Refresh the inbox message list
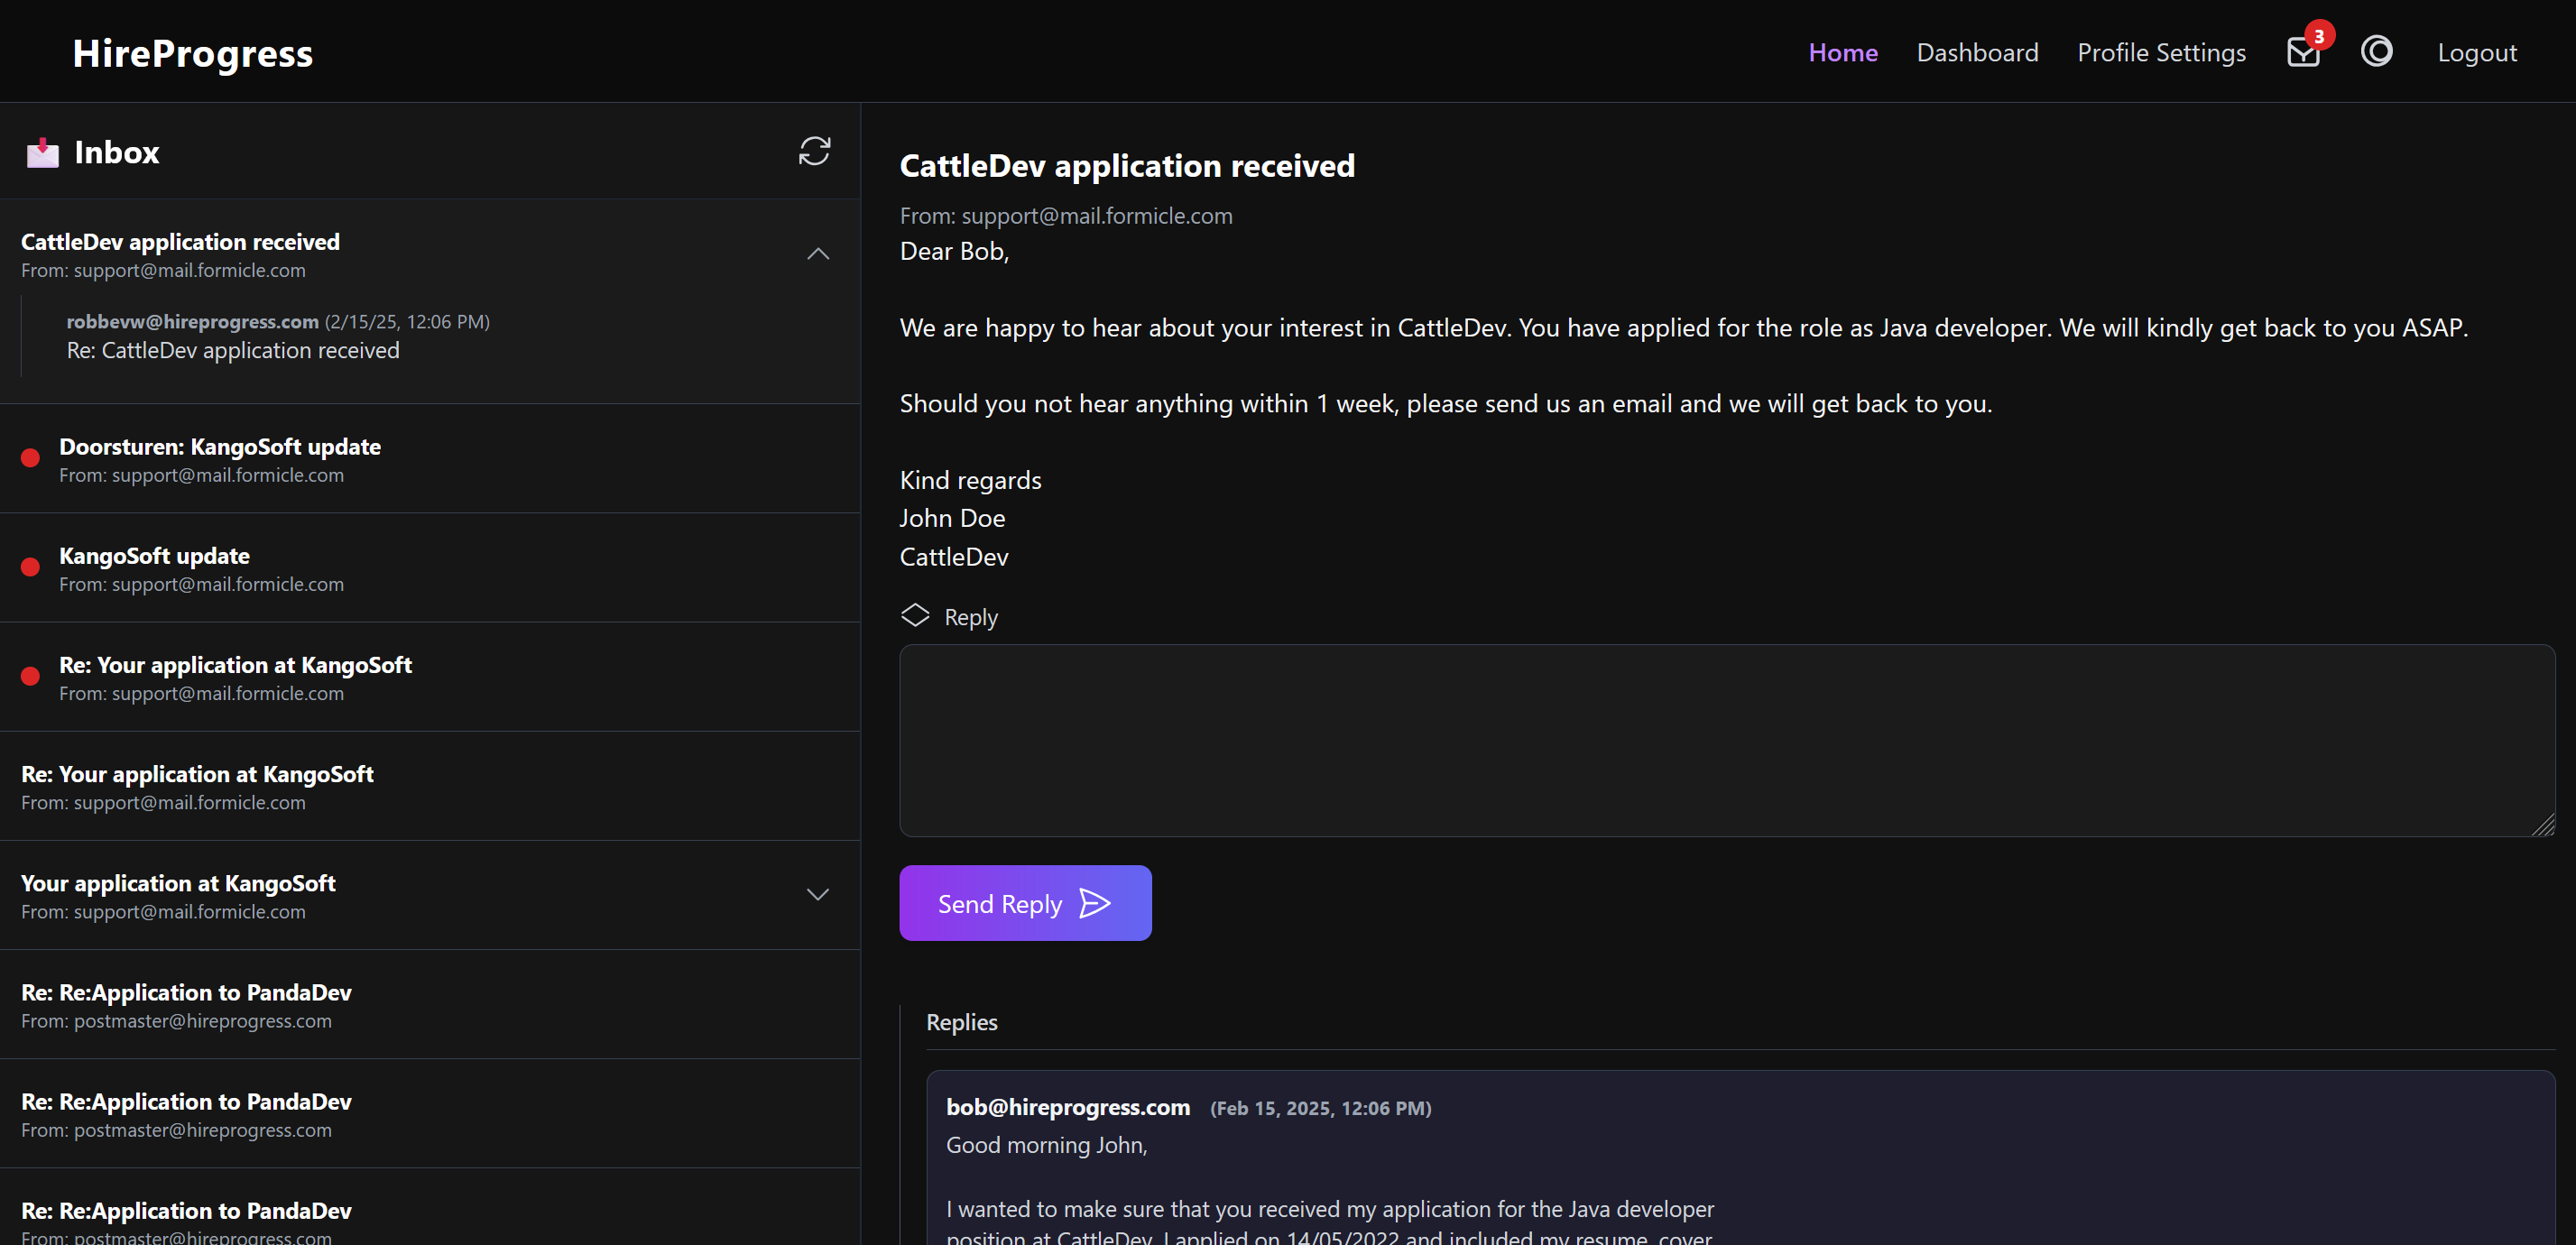This screenshot has width=2576, height=1245. [x=814, y=151]
